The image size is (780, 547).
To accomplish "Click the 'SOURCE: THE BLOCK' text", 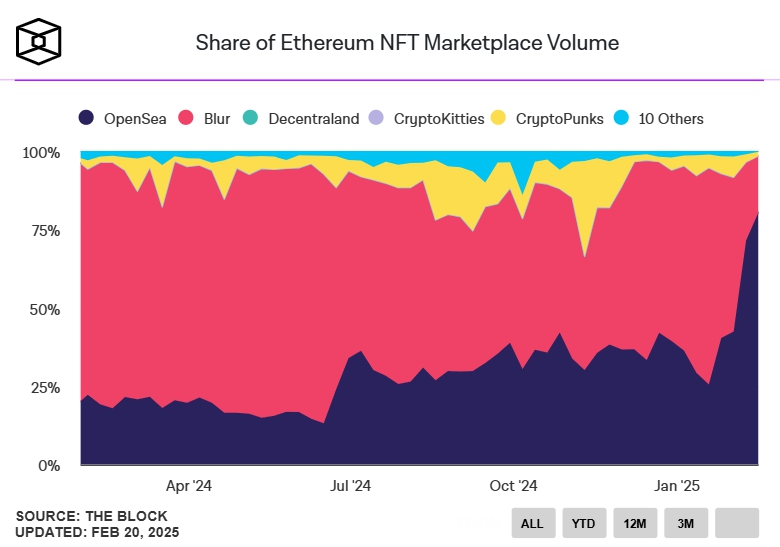I will coord(92,516).
